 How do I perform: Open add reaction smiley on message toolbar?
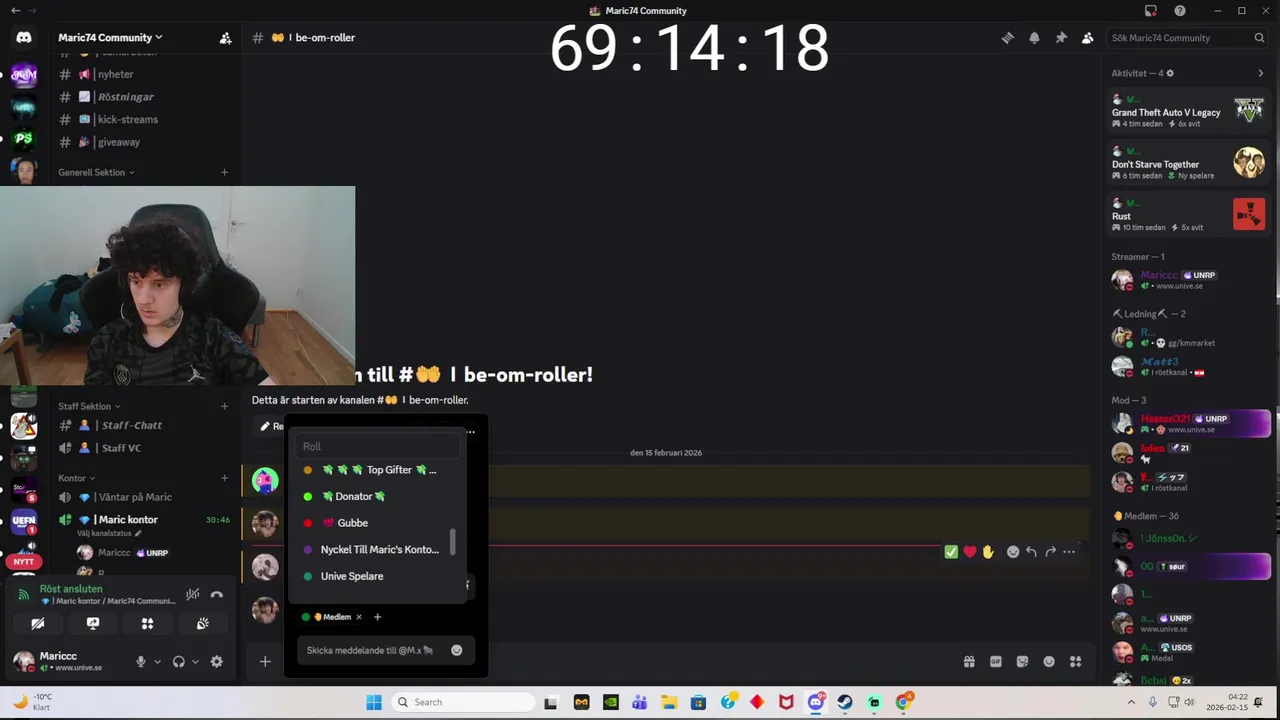point(1013,551)
